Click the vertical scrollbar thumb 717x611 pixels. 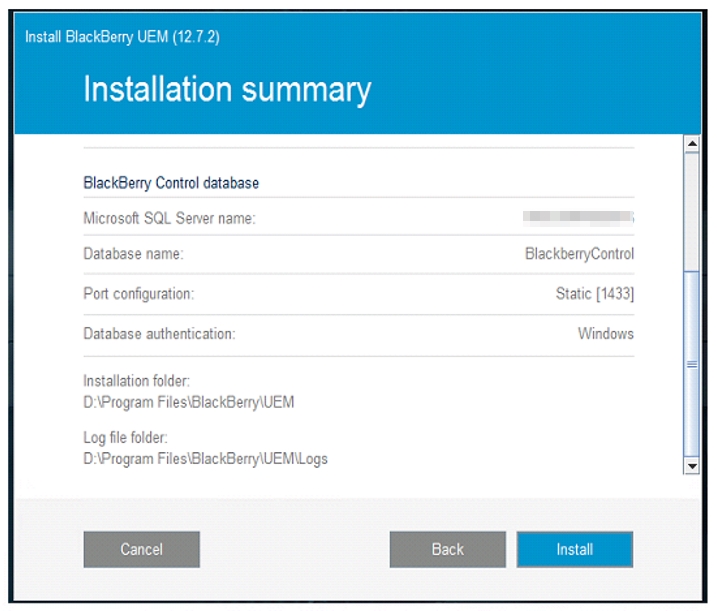tap(690, 365)
